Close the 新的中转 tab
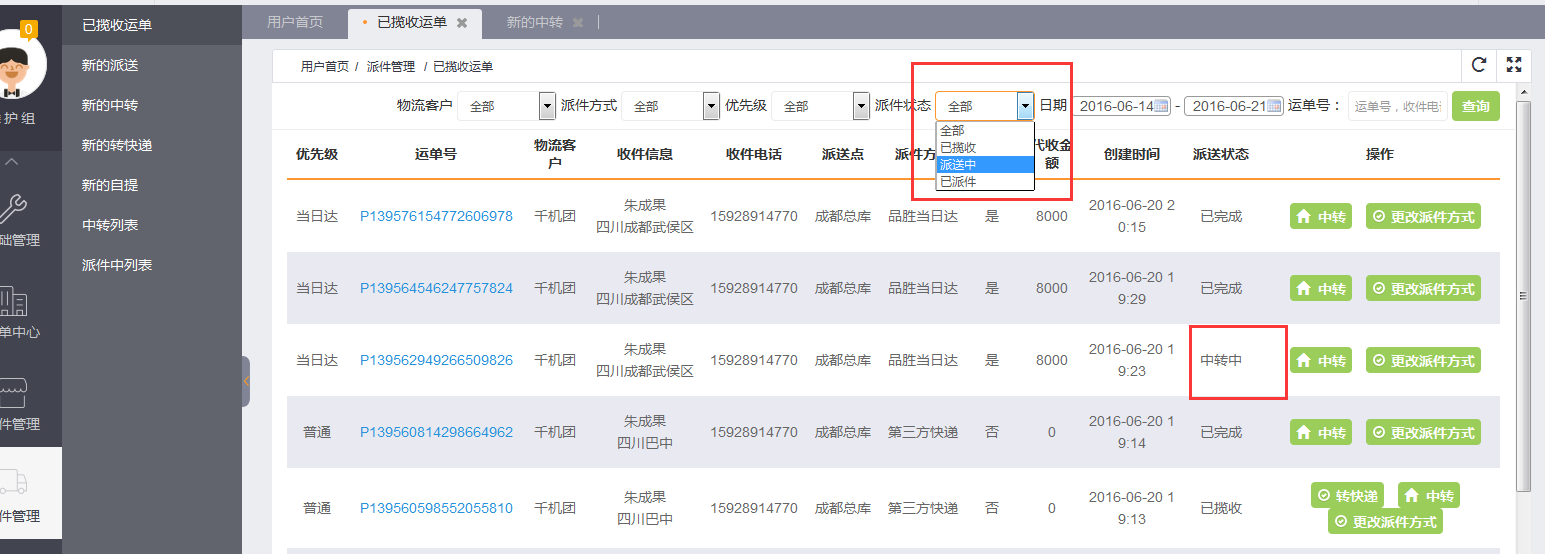Screen dimensions: 1545x554 pyautogui.click(x=575, y=22)
